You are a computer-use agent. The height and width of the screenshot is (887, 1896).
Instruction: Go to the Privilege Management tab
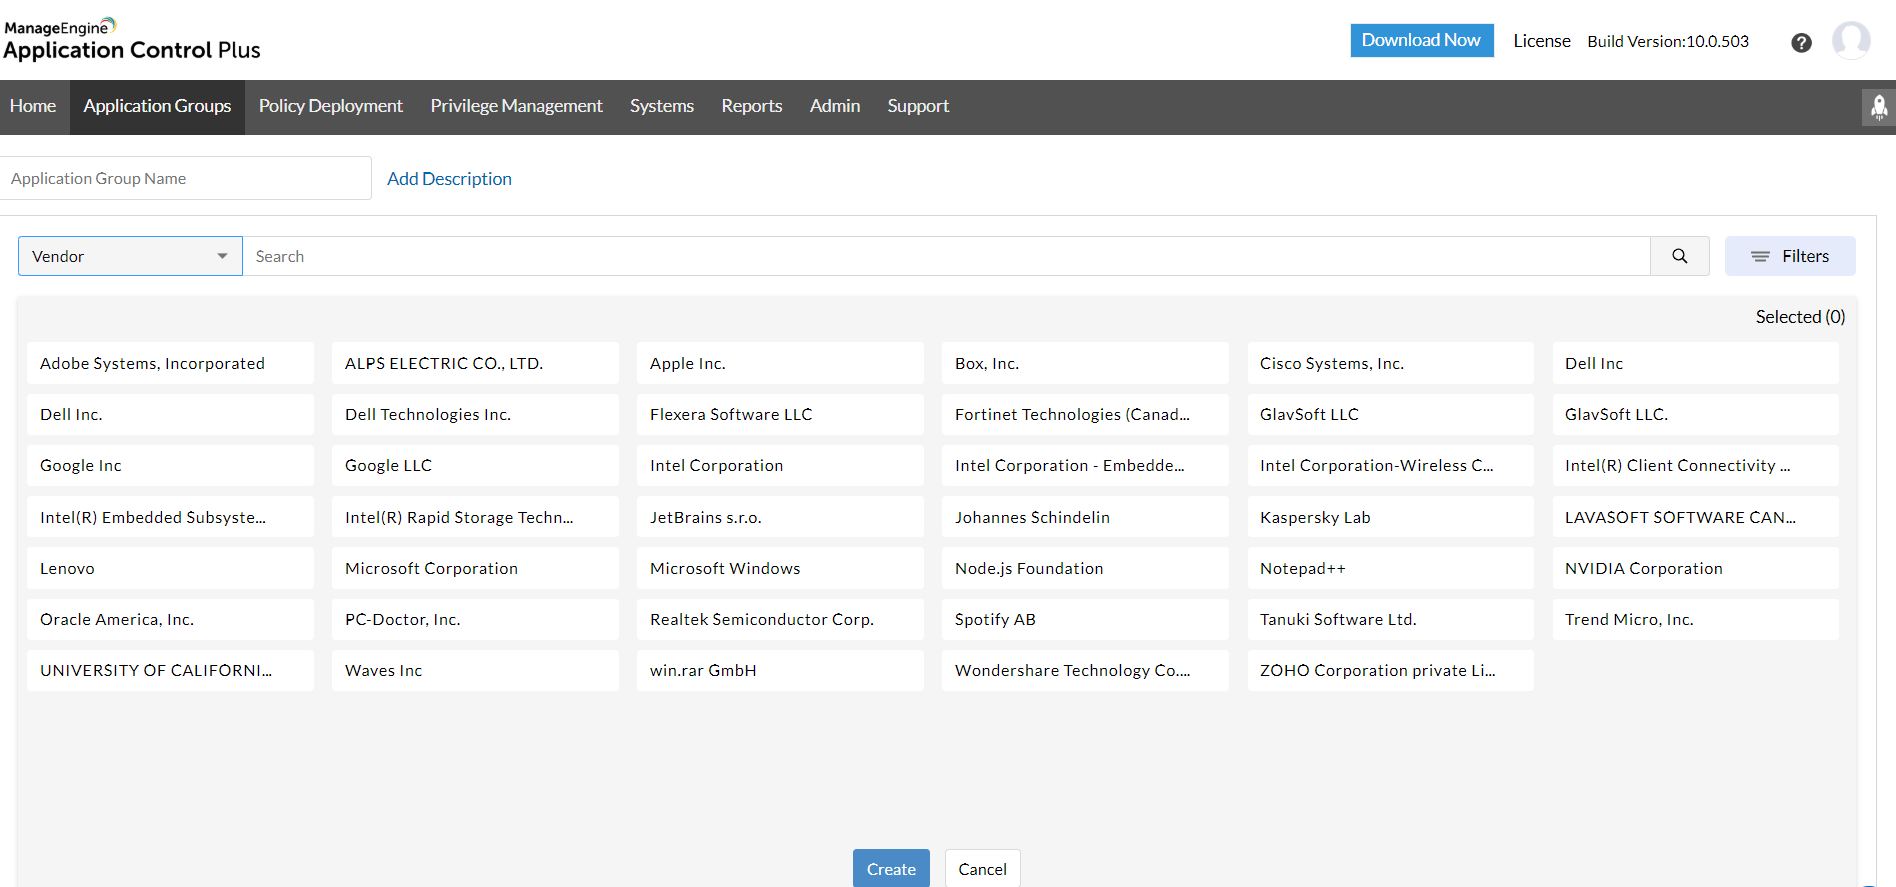pos(516,106)
